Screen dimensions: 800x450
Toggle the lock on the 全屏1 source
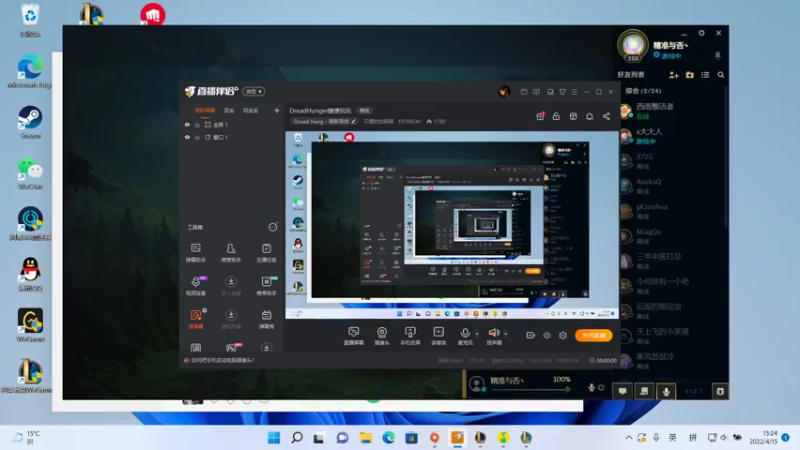197,124
